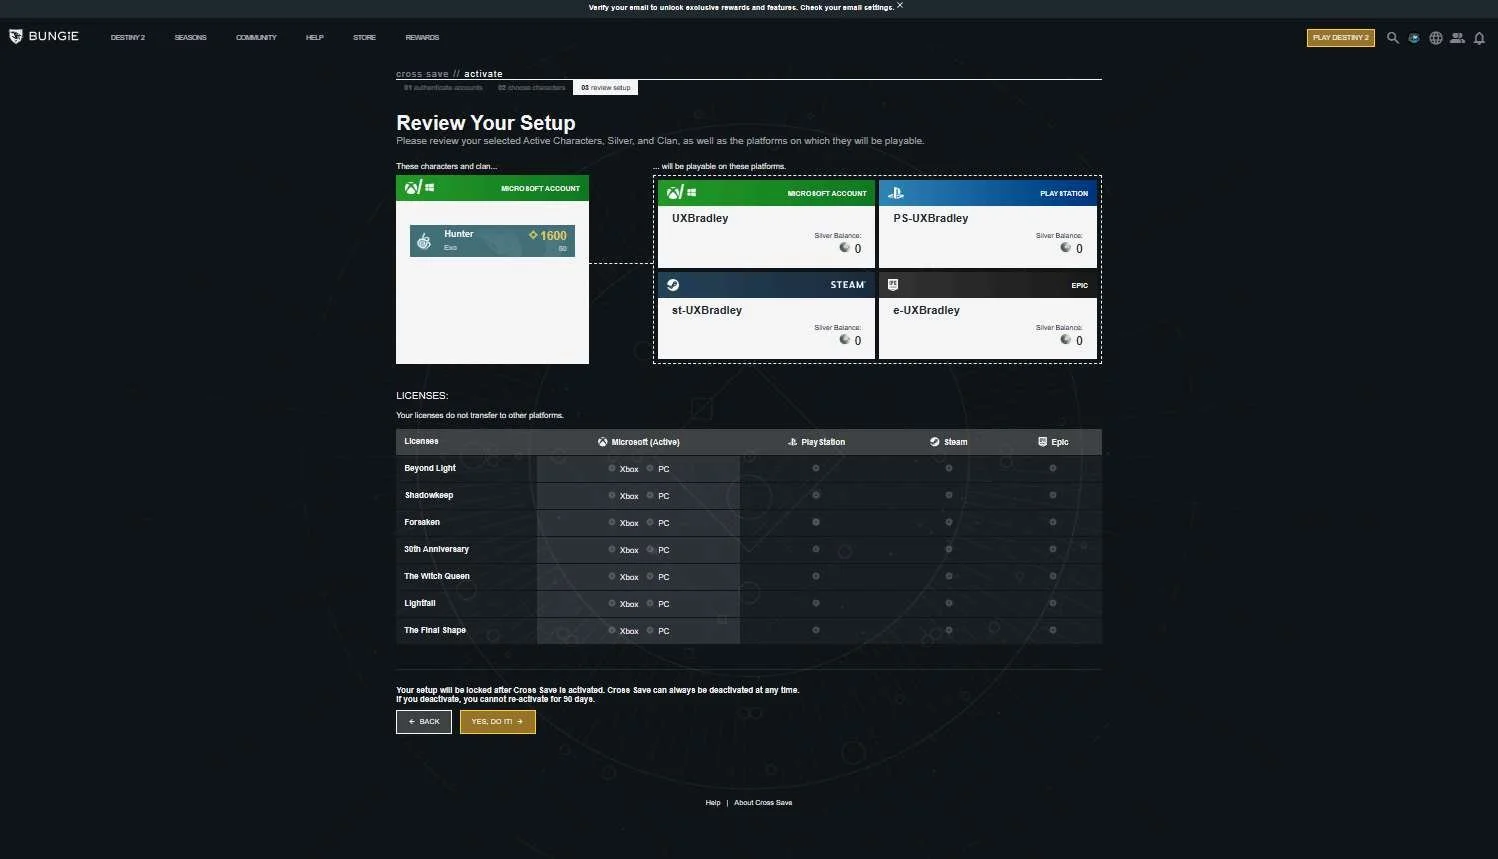Viewport: 1498px width, 859px height.
Task: Click the UXBradley account name
Action: tap(700, 218)
